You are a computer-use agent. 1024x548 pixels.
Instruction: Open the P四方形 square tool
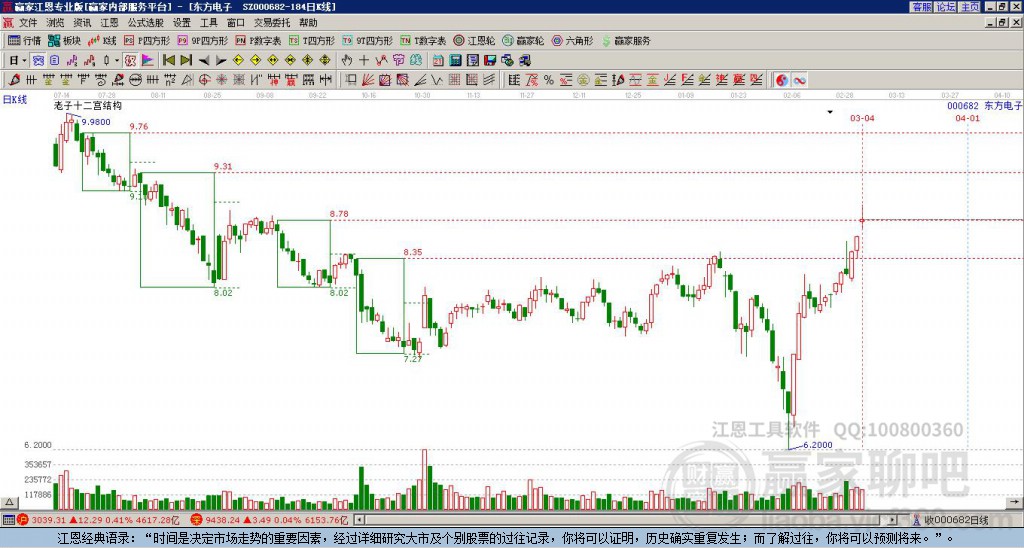[147, 40]
